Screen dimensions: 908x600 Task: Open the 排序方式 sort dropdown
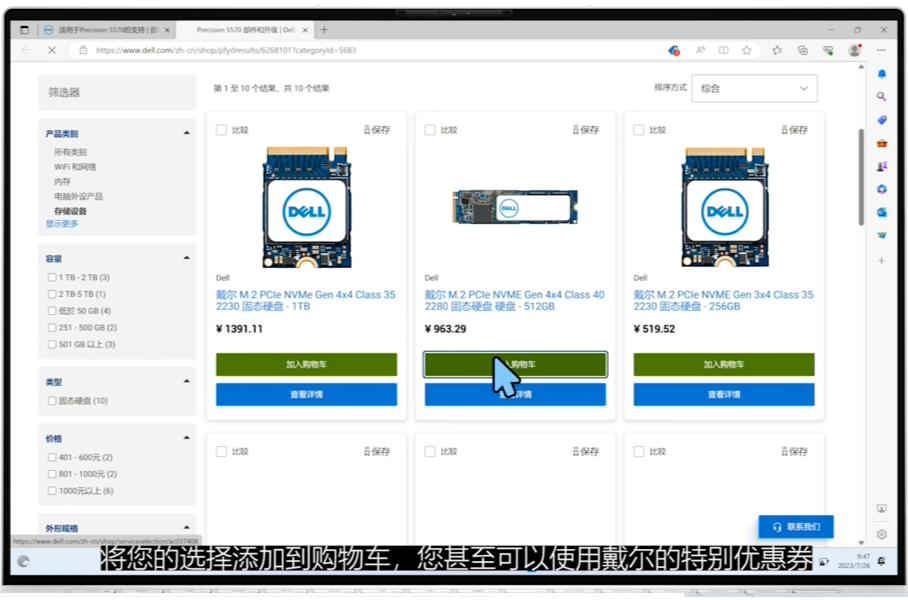754,88
